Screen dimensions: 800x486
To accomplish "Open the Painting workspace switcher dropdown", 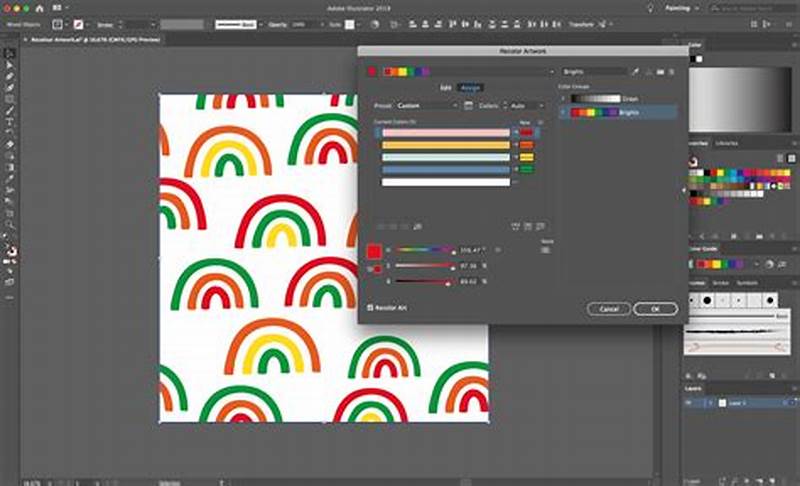I will (681, 9).
